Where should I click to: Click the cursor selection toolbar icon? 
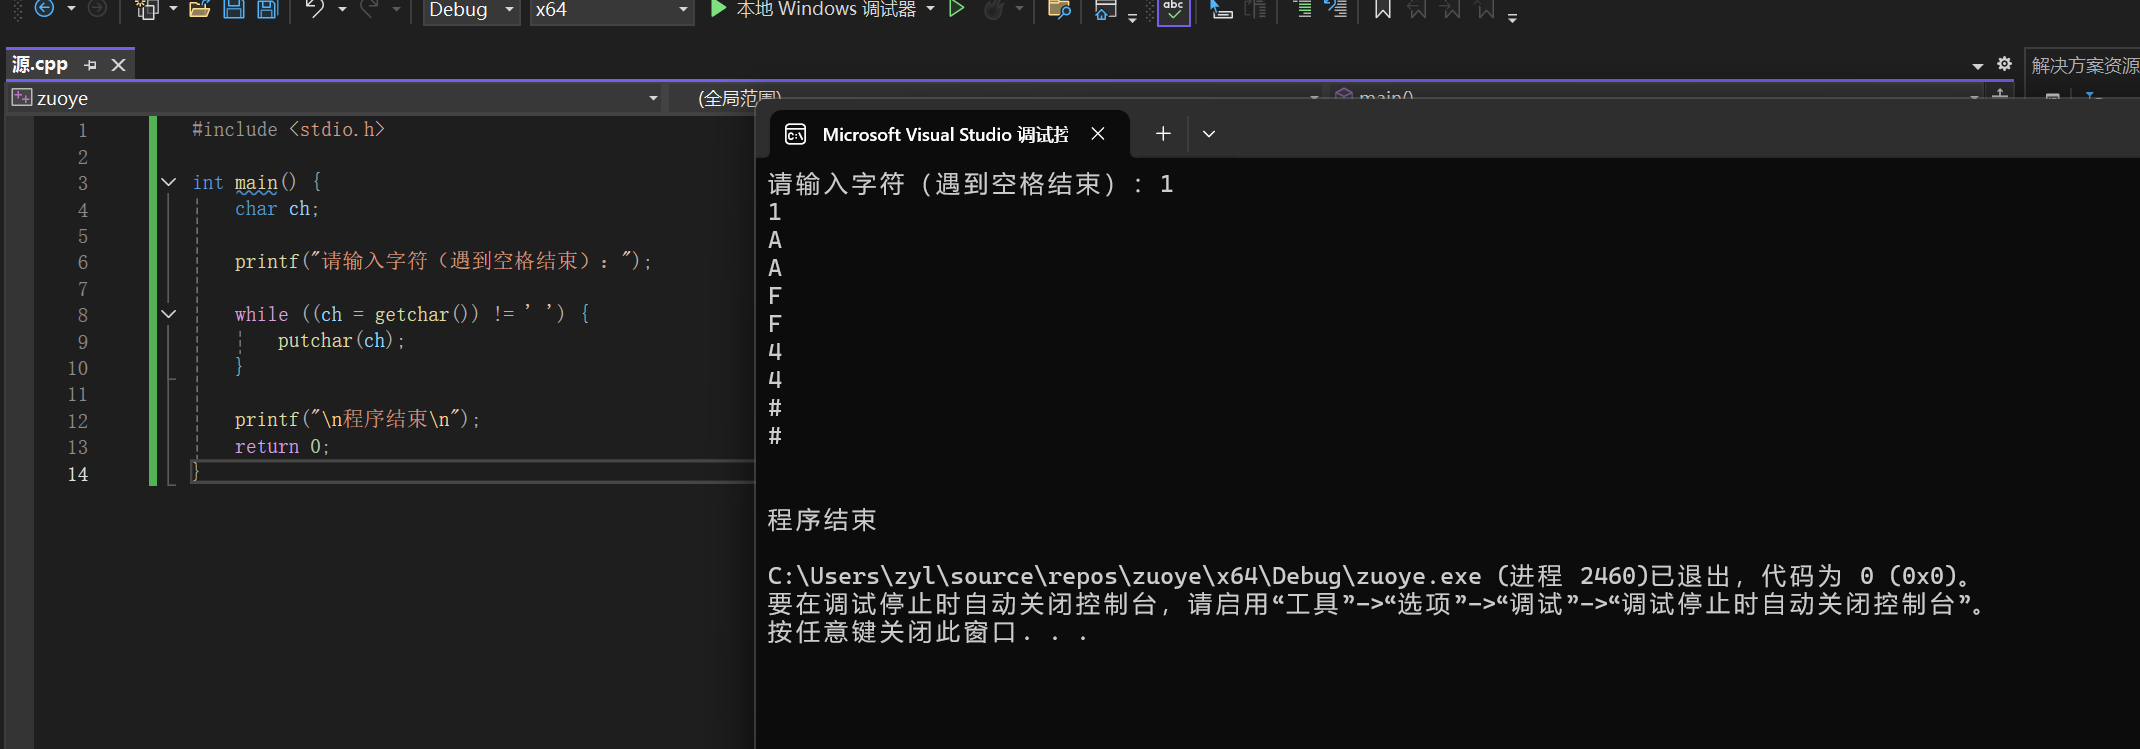pyautogui.click(x=1220, y=10)
